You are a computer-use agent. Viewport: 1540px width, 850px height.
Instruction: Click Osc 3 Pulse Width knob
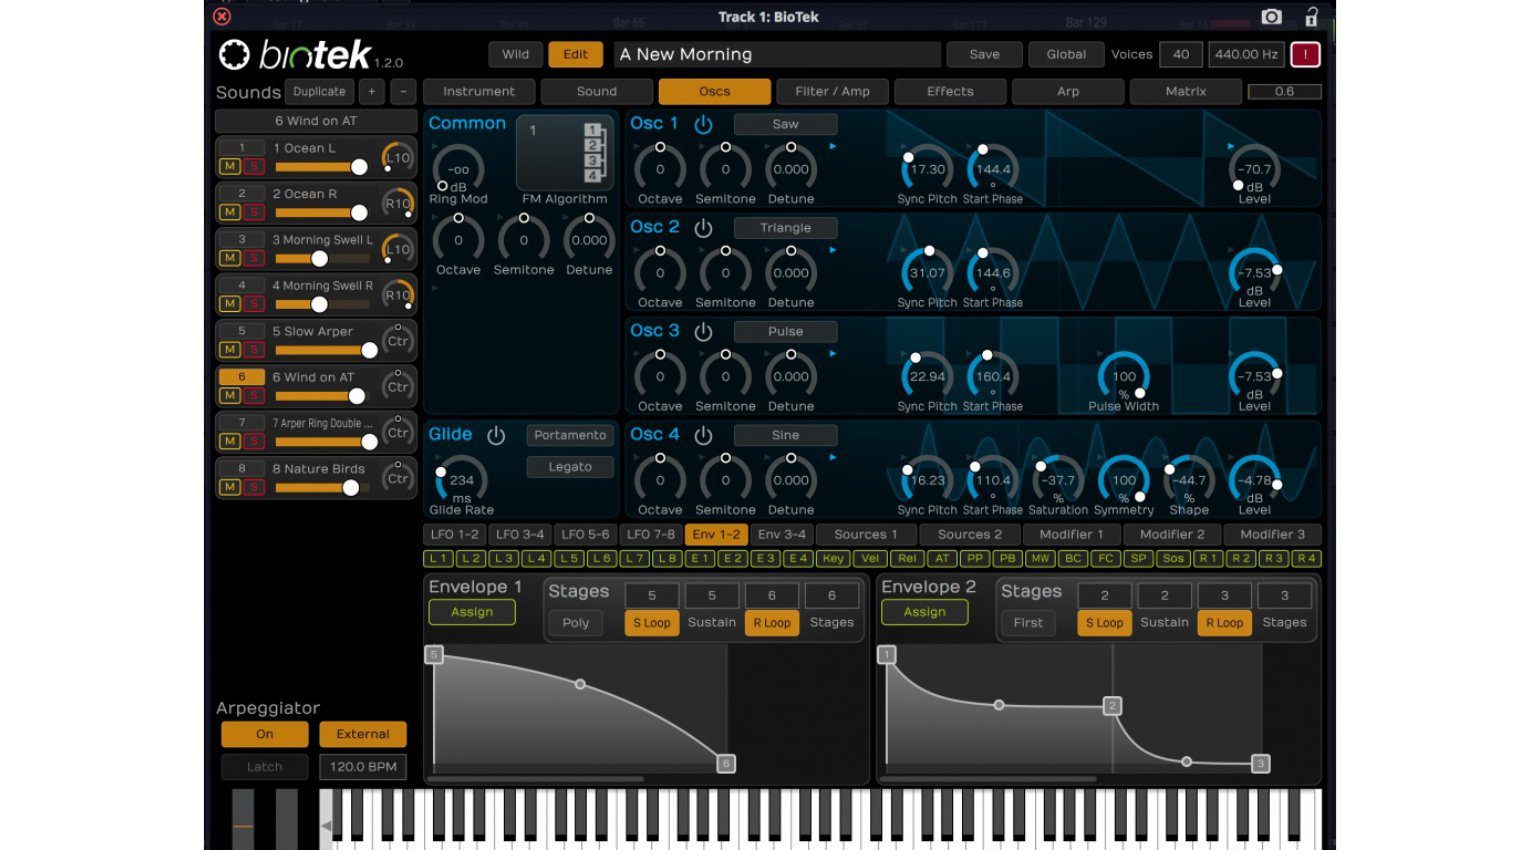(x=1123, y=376)
